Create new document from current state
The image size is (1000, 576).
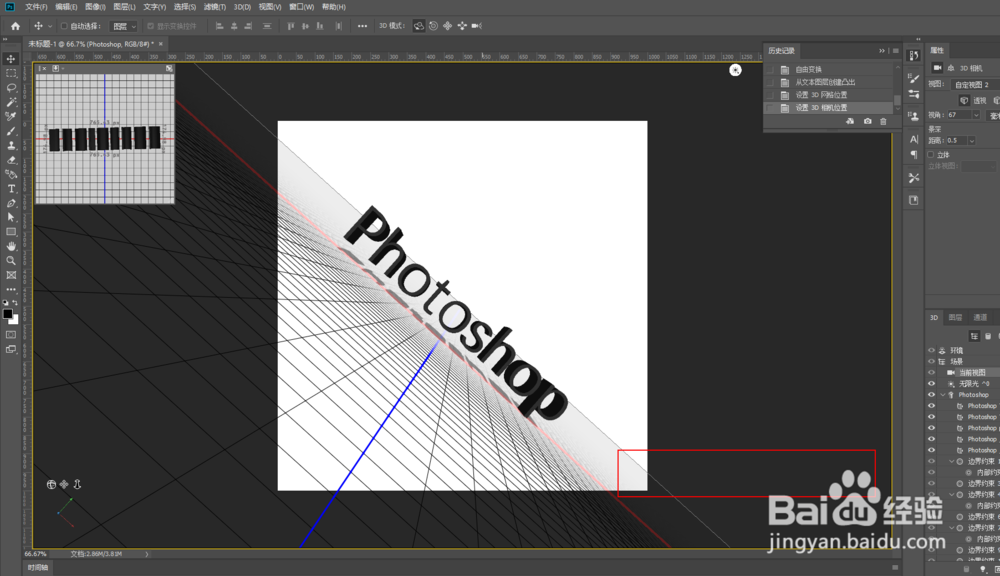click(x=850, y=121)
